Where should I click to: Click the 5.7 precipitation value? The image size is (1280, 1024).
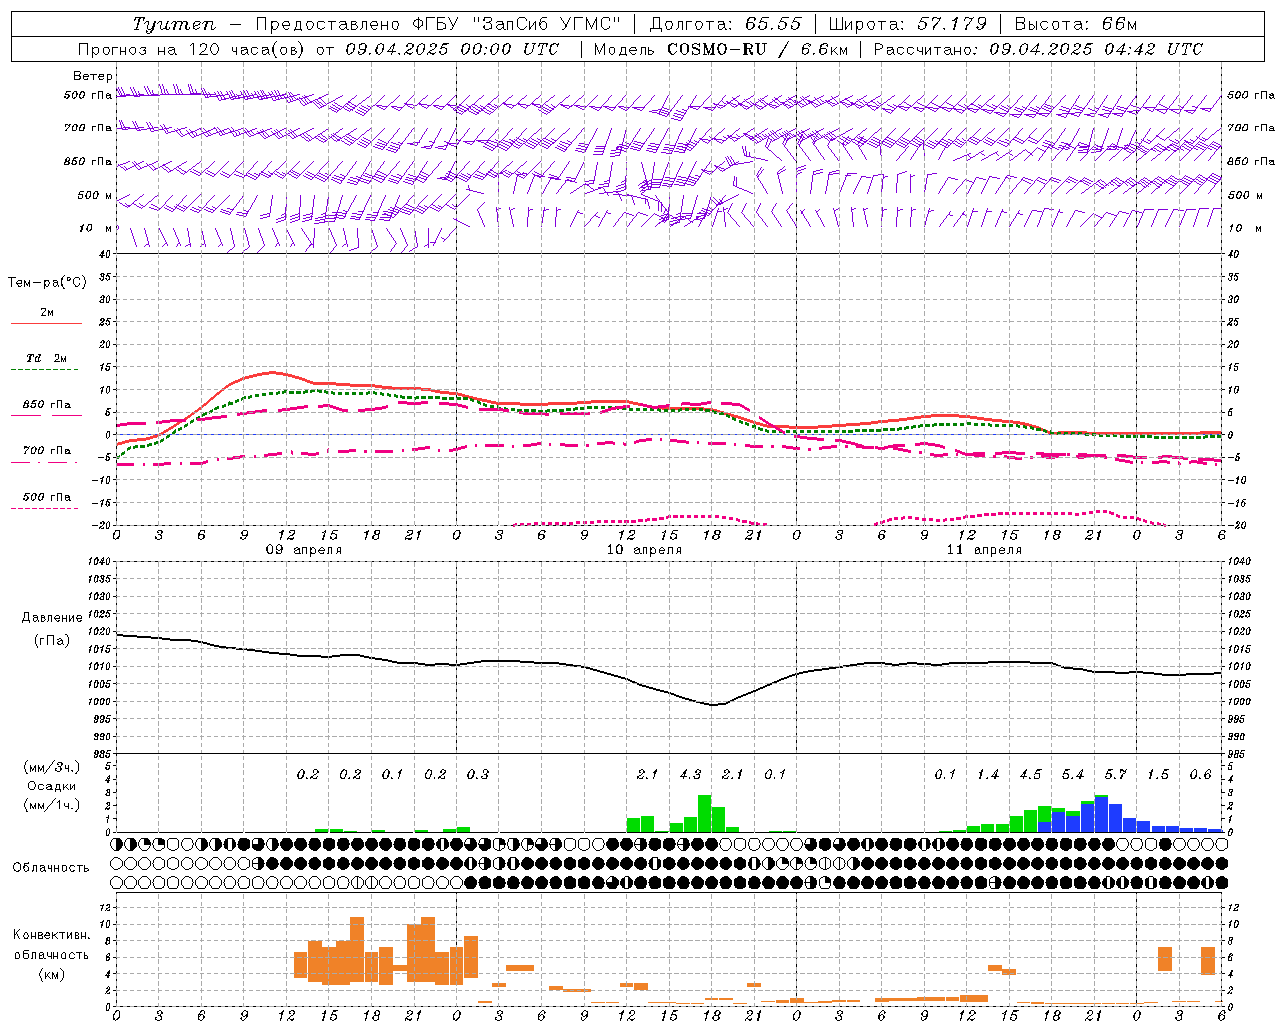tap(1115, 775)
